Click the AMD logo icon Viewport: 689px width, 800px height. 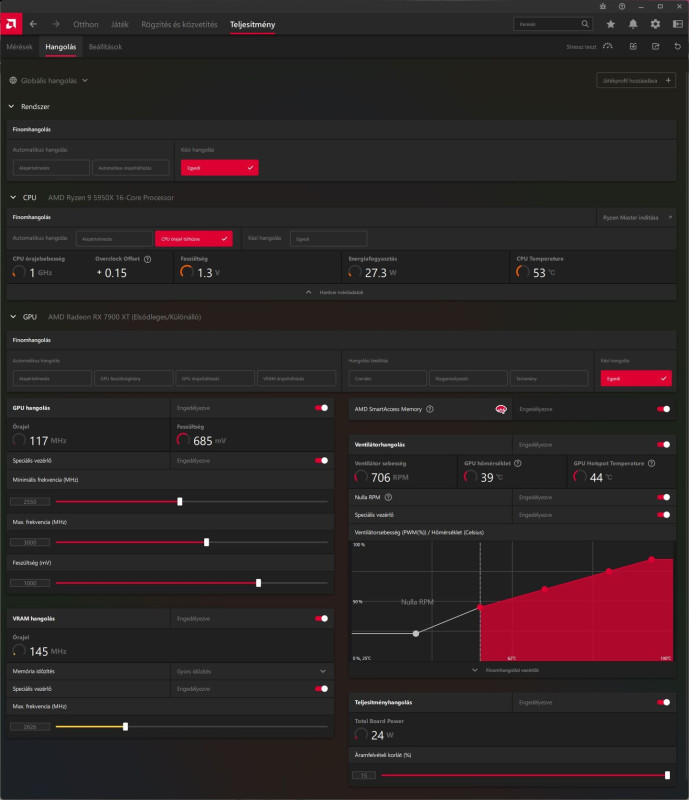11,24
